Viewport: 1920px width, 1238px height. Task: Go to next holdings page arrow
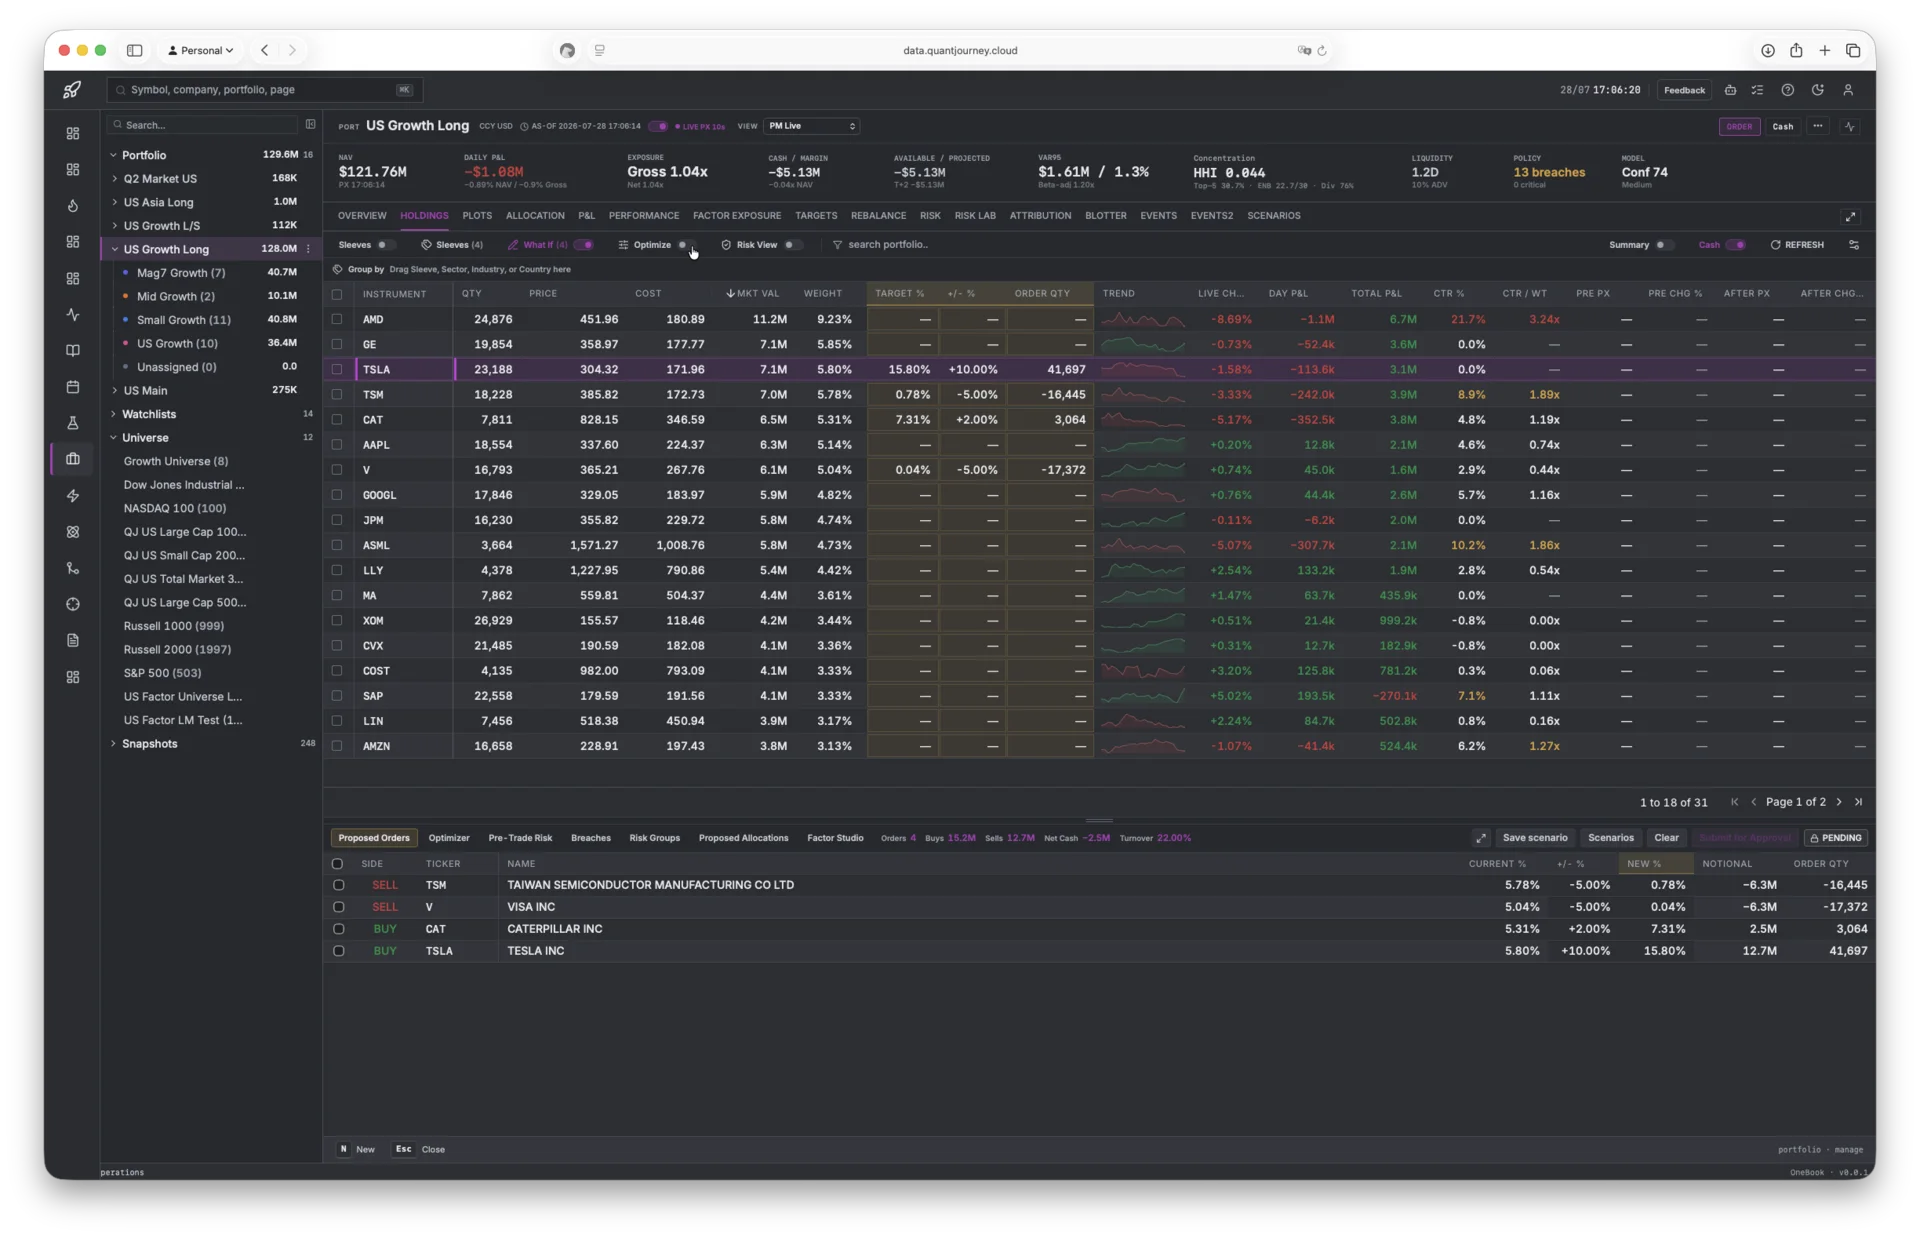[1839, 802]
